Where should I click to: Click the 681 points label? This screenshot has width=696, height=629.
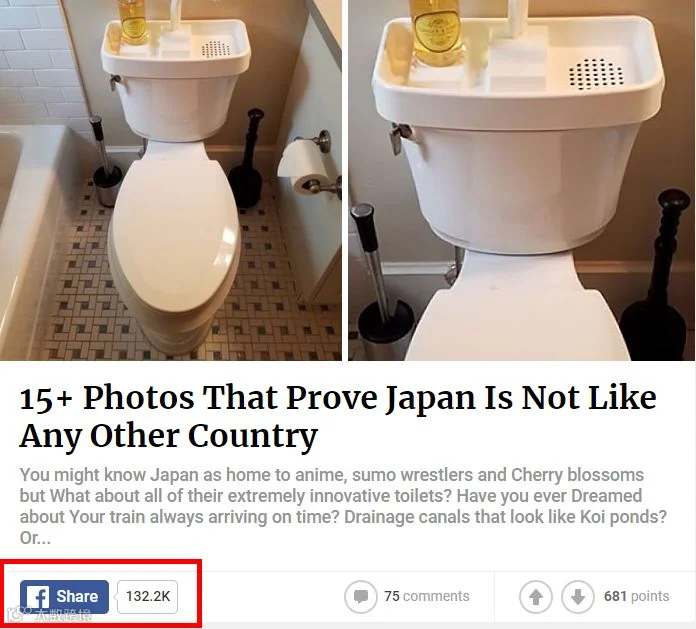(637, 596)
